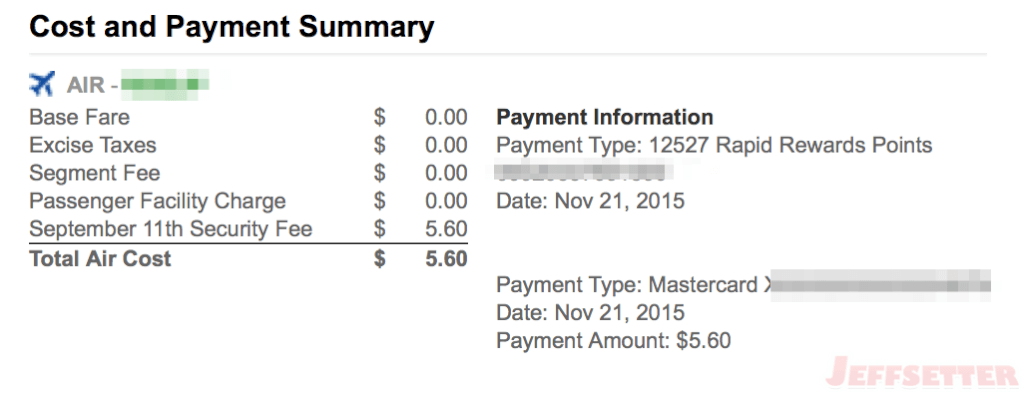Screen dimensions: 1024x393
Task: Click the bold Total Air Cost 5.60 value
Action: click(x=446, y=259)
